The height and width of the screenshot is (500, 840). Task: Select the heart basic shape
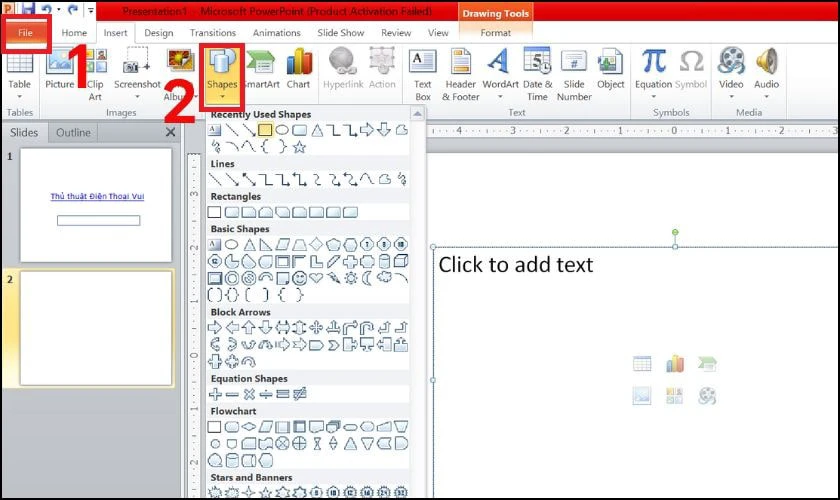pos(317,278)
